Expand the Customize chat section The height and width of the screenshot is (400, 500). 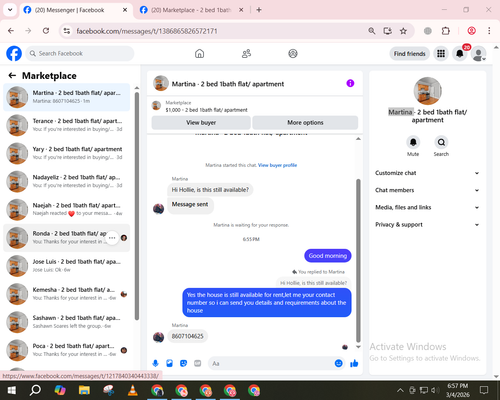pyautogui.click(x=427, y=173)
